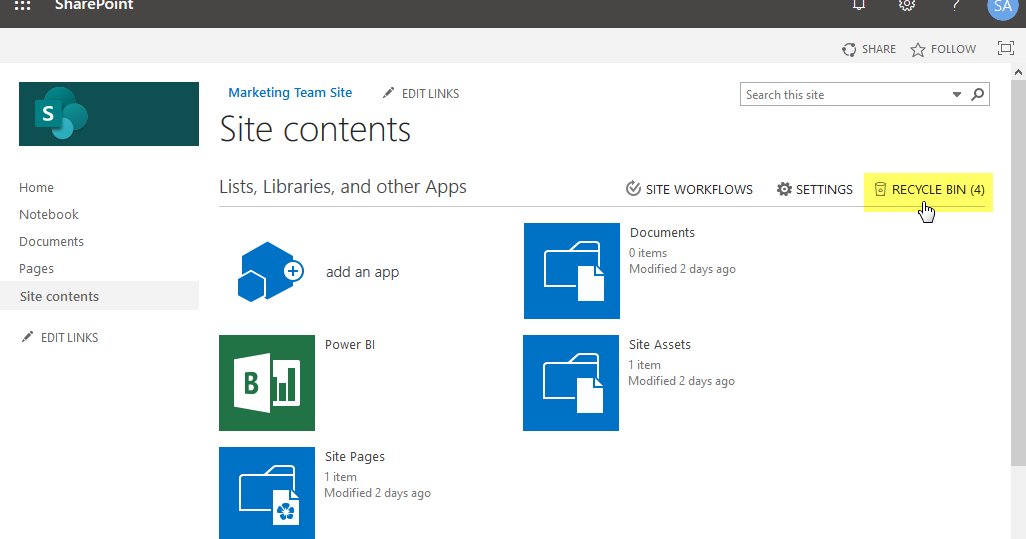
Task: Open the Site Pages library tile
Action: [267, 493]
